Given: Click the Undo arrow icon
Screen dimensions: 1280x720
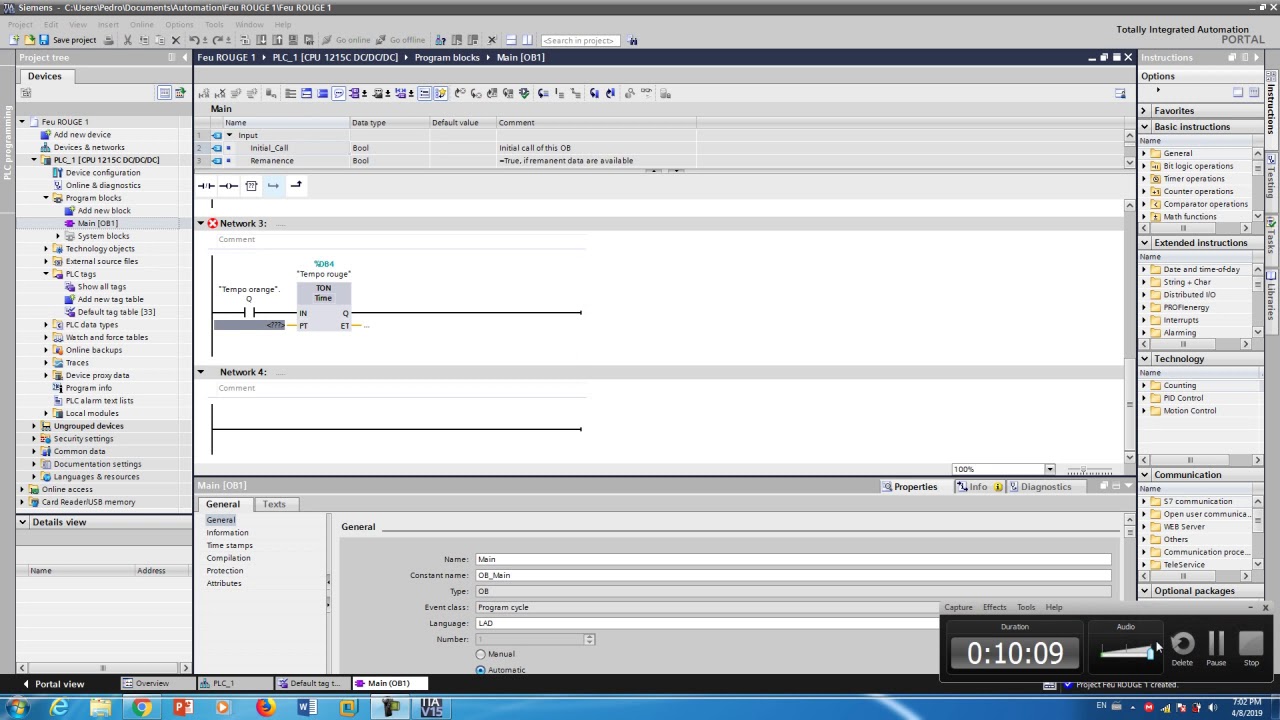Looking at the screenshot, I should pos(193,40).
